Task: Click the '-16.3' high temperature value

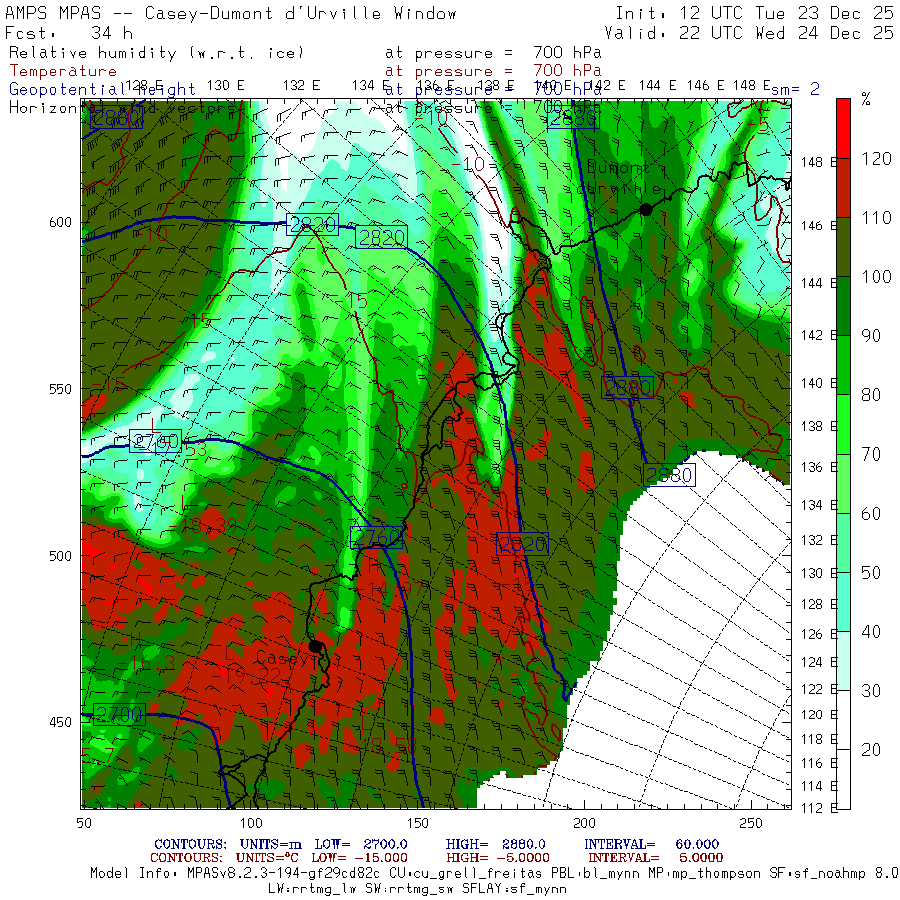Action: [x=146, y=664]
